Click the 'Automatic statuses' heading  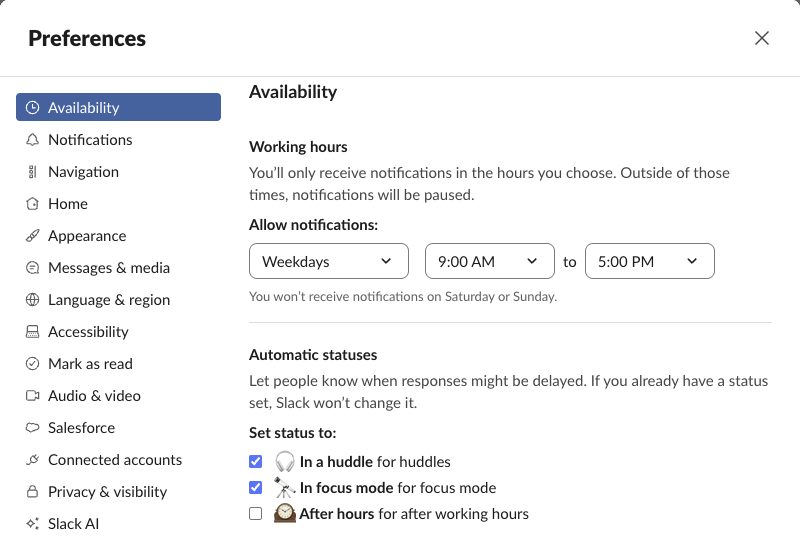[313, 355]
